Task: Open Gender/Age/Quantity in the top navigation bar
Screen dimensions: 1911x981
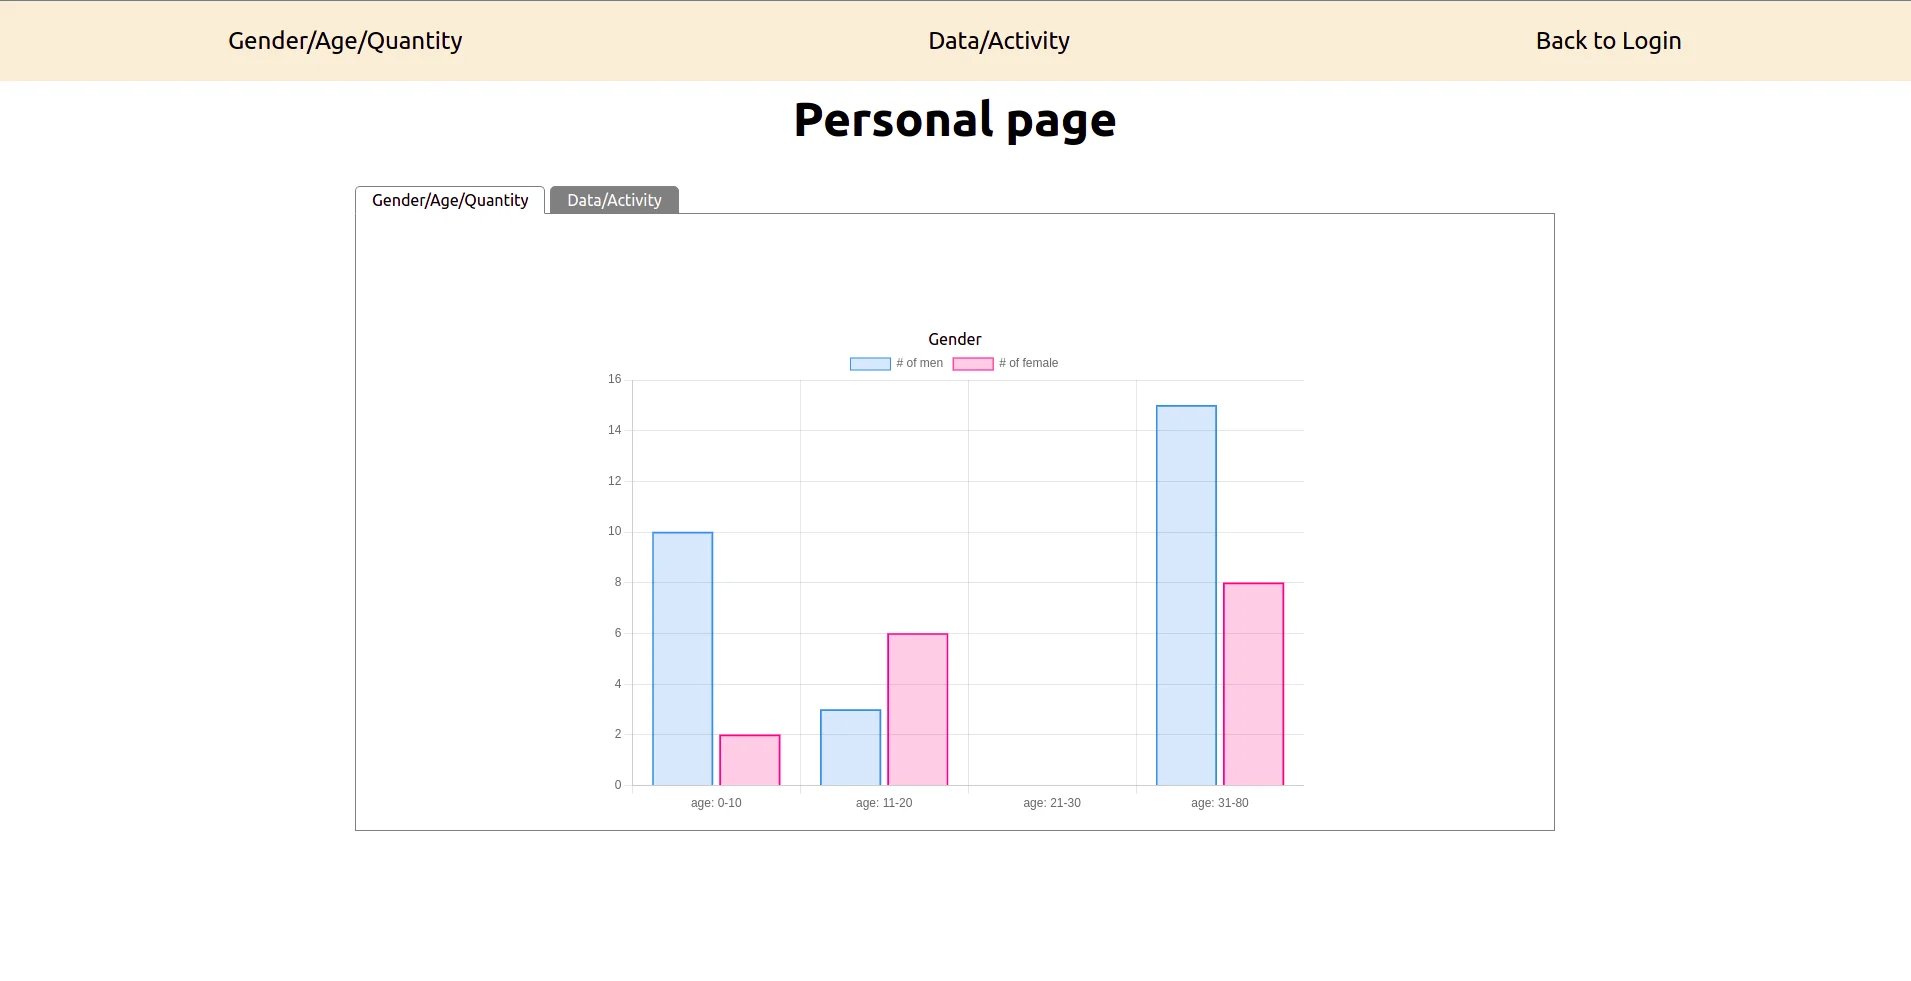Action: tap(345, 41)
